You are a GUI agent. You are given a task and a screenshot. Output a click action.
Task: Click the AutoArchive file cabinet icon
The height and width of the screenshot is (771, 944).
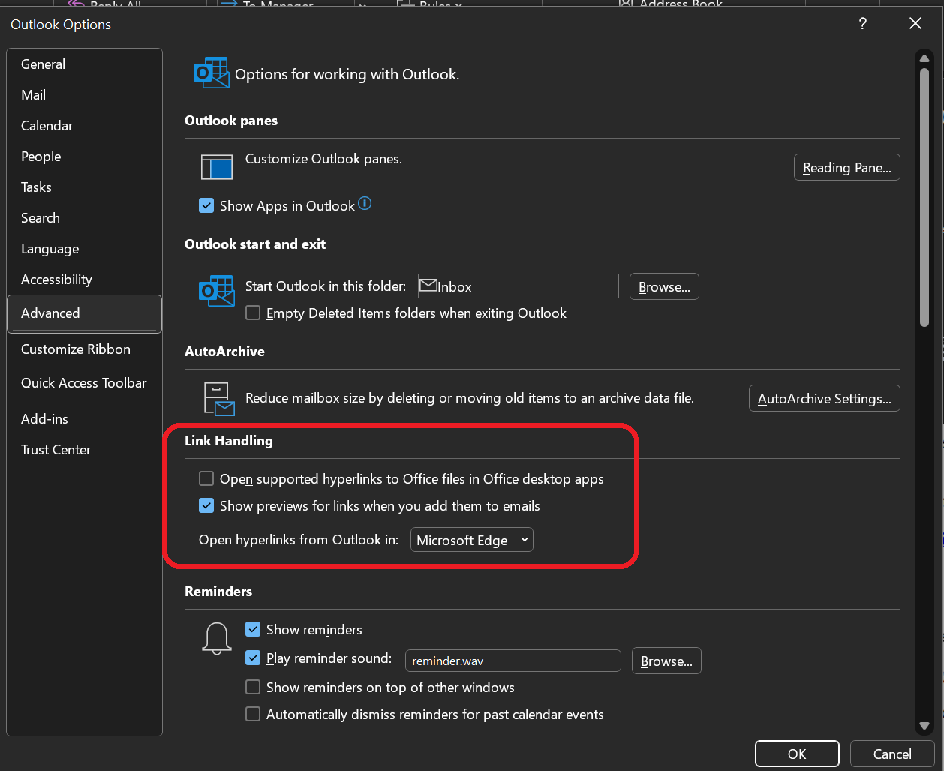219,398
